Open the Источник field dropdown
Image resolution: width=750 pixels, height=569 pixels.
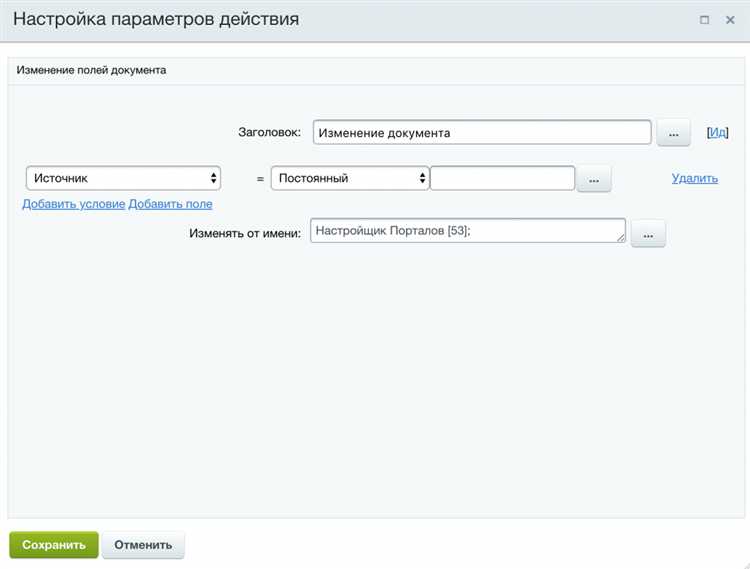click(123, 178)
